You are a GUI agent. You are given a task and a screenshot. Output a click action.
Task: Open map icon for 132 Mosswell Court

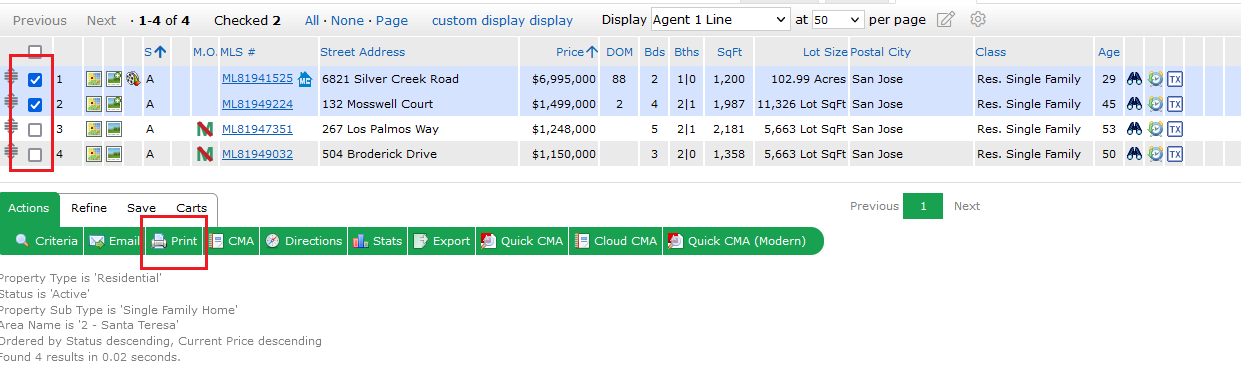coord(93,104)
